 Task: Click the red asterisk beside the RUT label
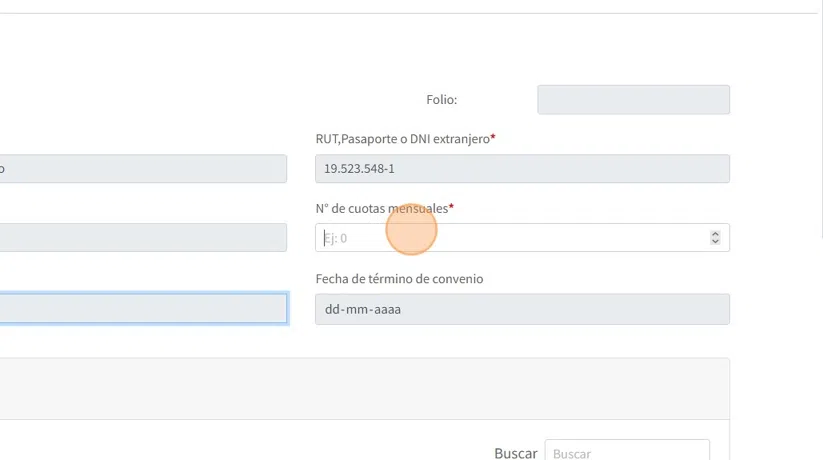(x=493, y=138)
